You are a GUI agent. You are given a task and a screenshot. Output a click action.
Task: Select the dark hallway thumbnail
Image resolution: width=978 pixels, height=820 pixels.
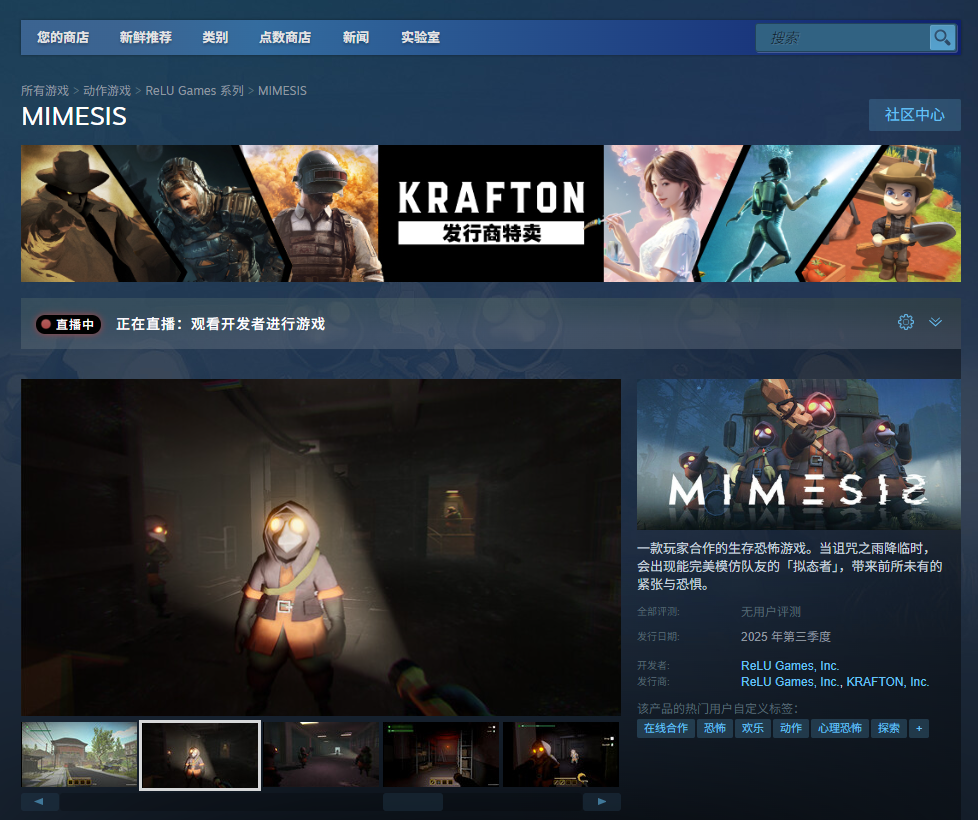click(x=321, y=755)
